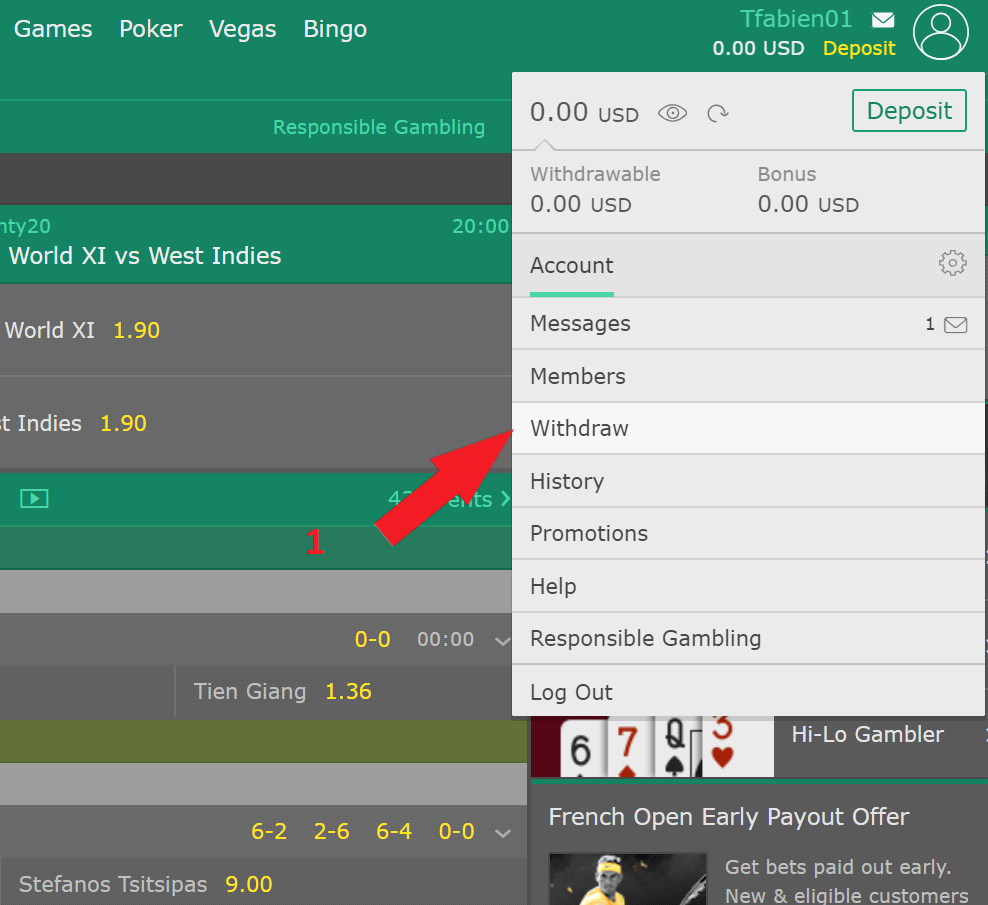Open the Hi-Lo Gambler cards thumbnail
The width and height of the screenshot is (988, 905).
(652, 747)
